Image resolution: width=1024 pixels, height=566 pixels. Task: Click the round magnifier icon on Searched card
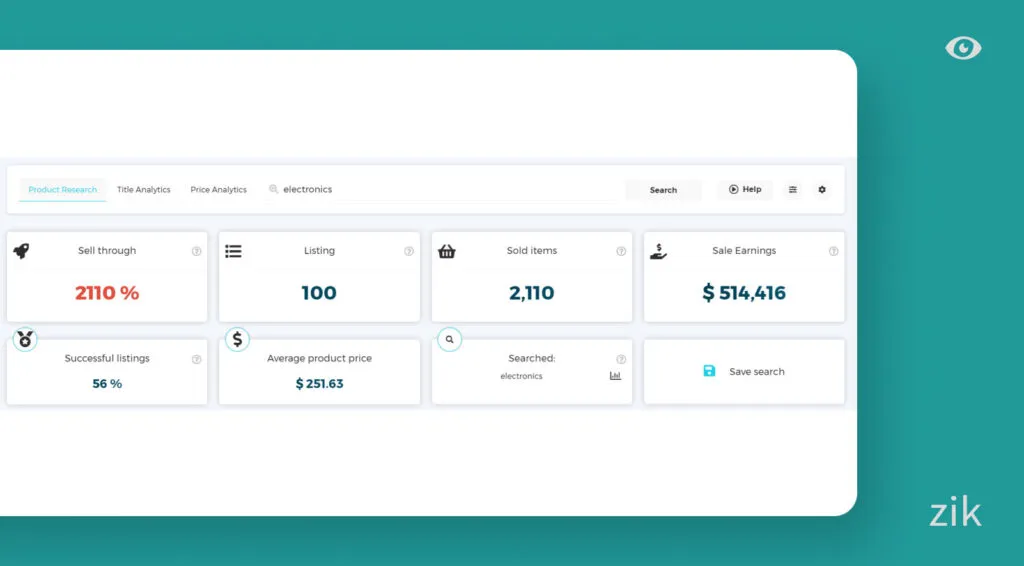449,339
